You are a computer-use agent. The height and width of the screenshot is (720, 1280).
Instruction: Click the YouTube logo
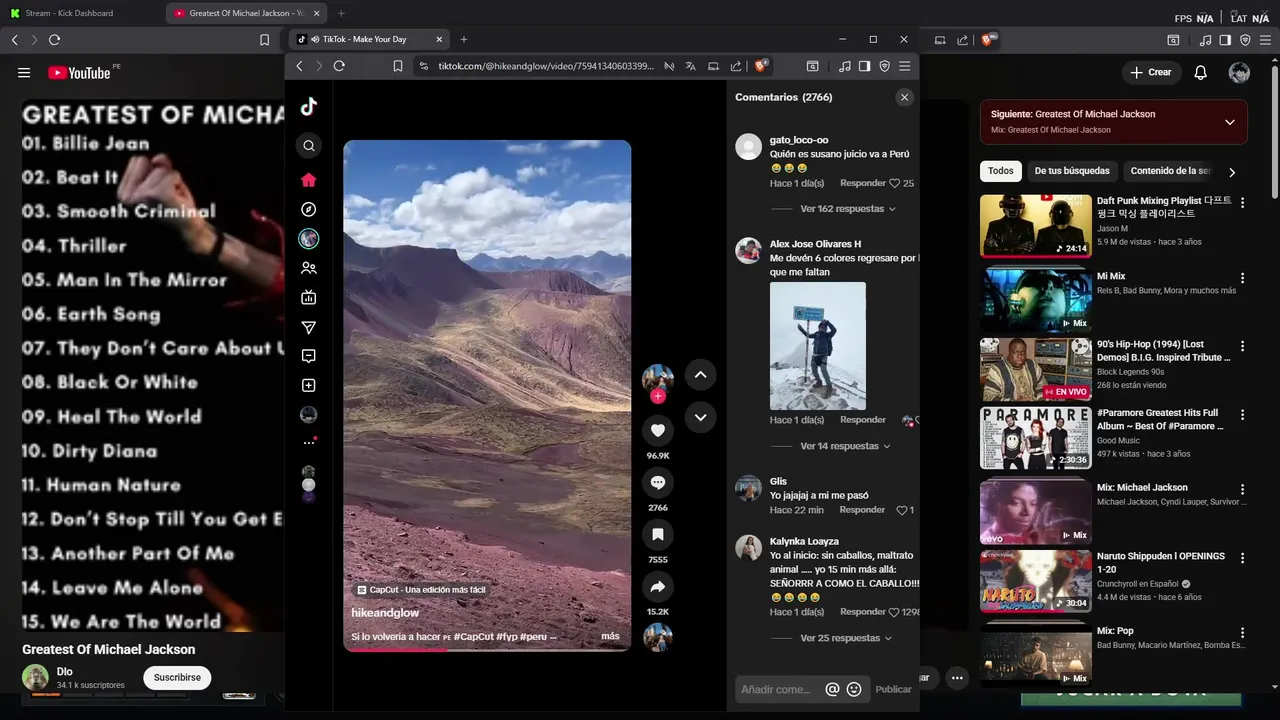click(x=80, y=73)
